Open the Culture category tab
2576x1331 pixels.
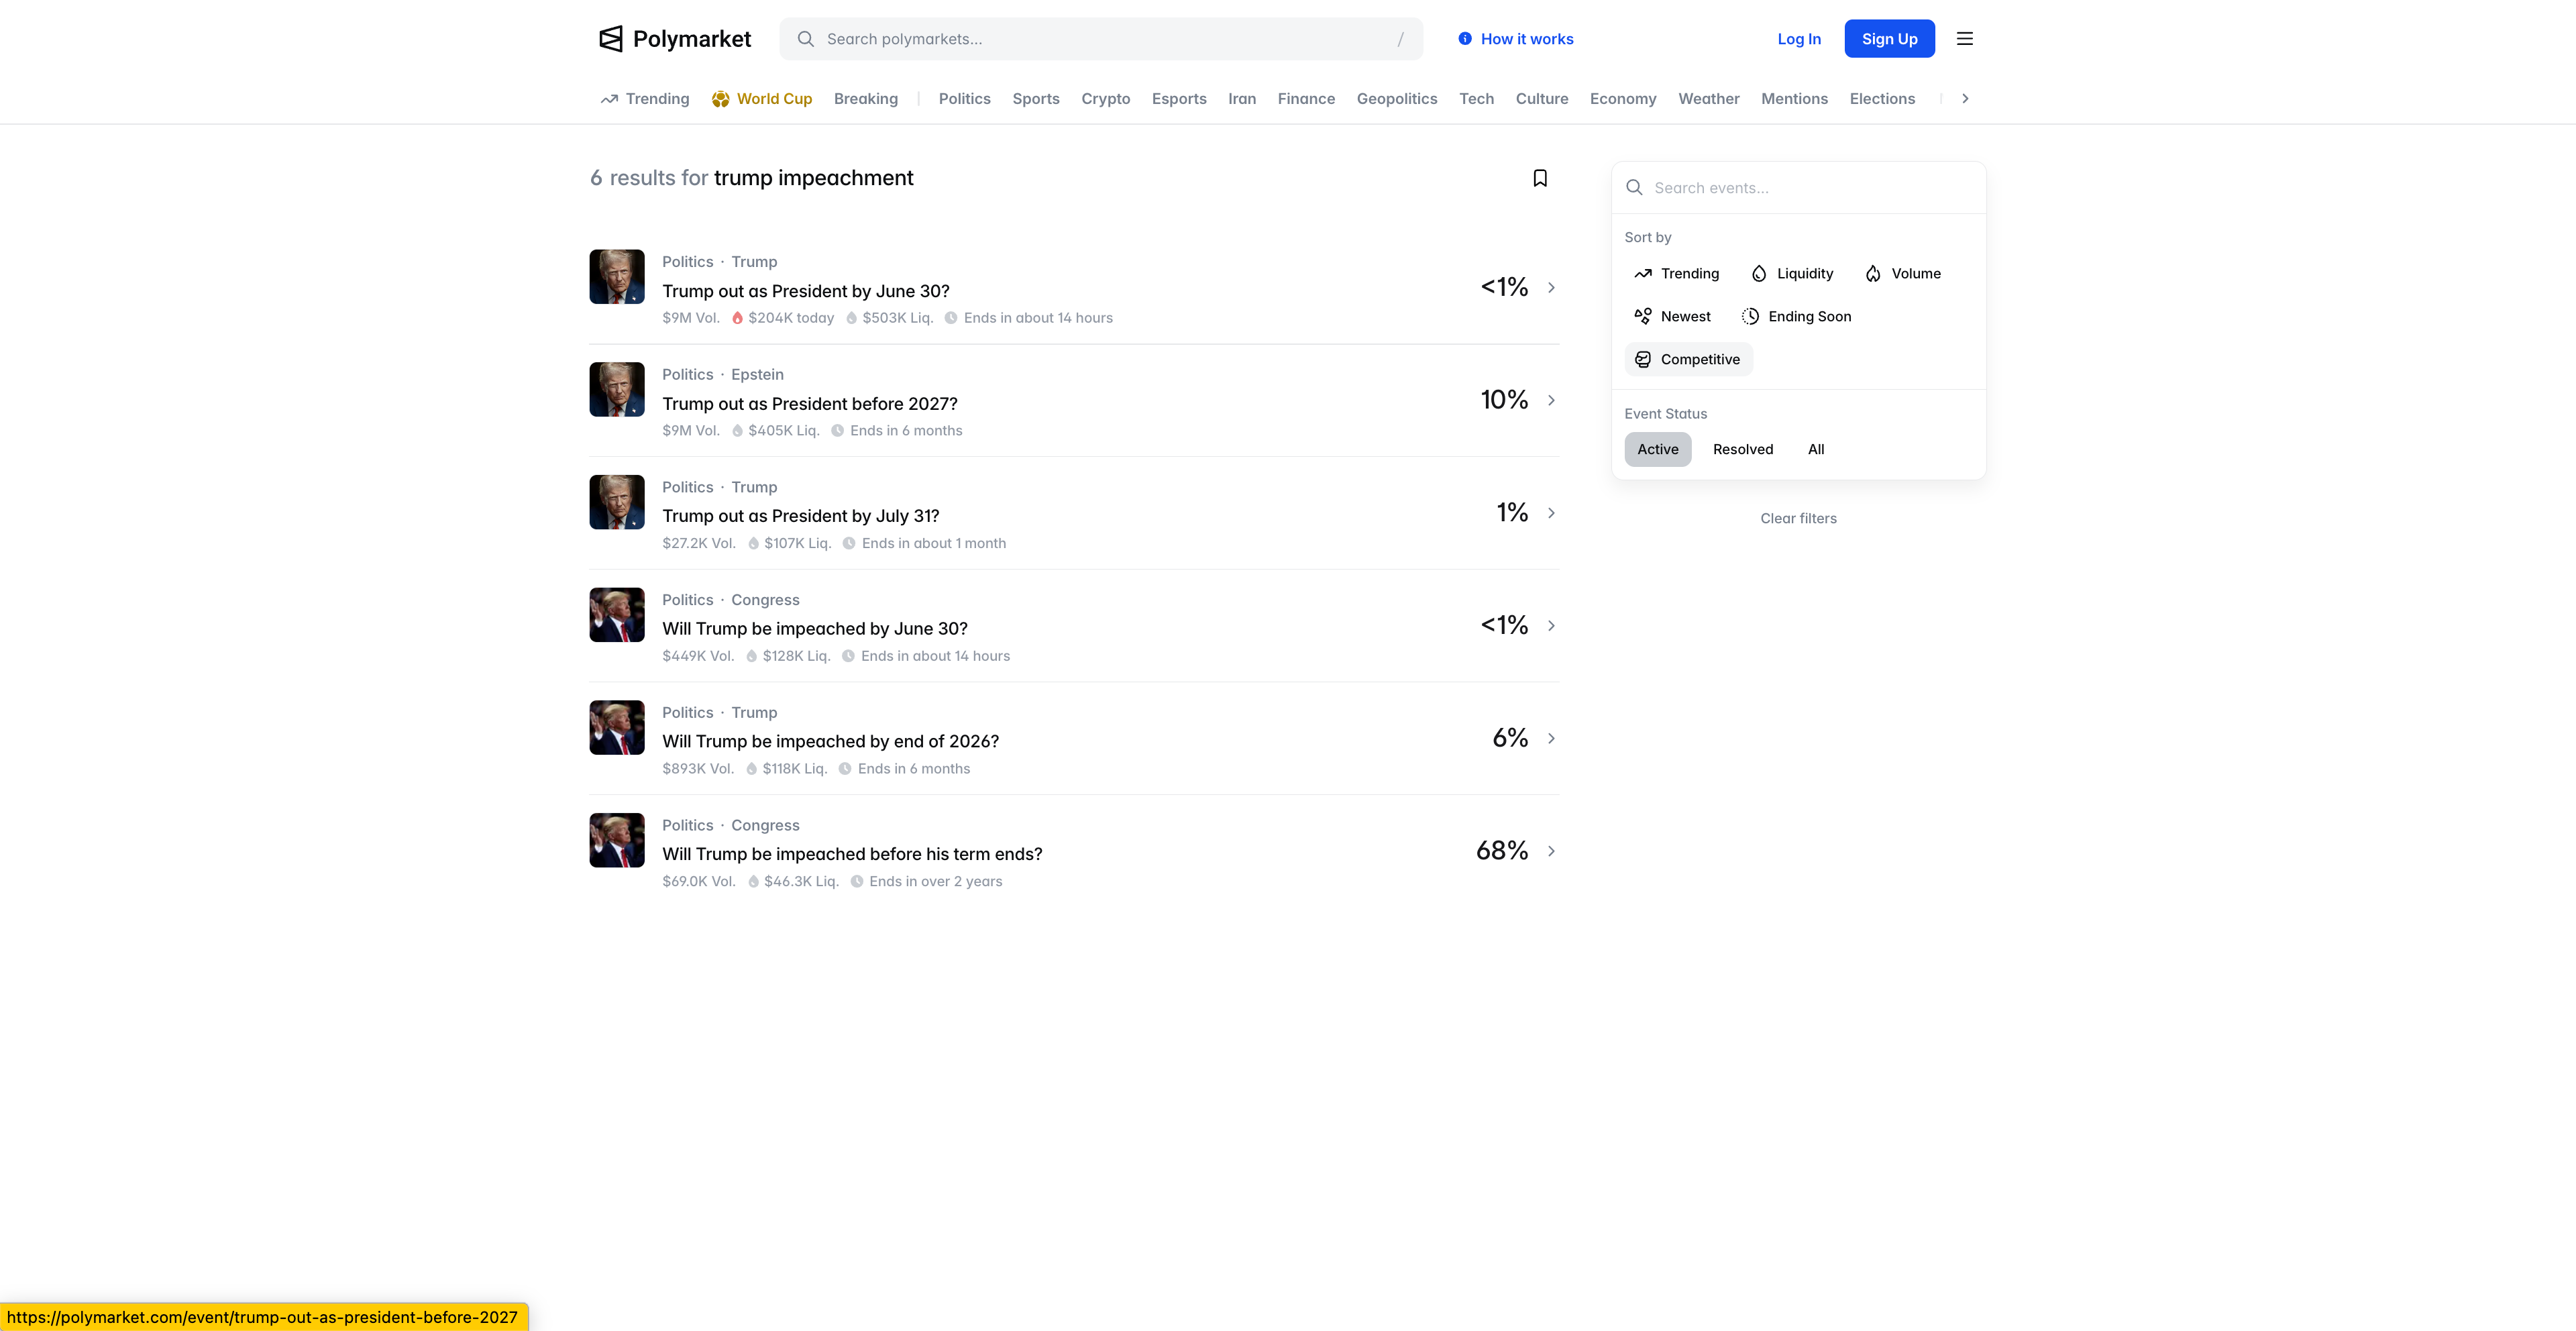(1542, 99)
